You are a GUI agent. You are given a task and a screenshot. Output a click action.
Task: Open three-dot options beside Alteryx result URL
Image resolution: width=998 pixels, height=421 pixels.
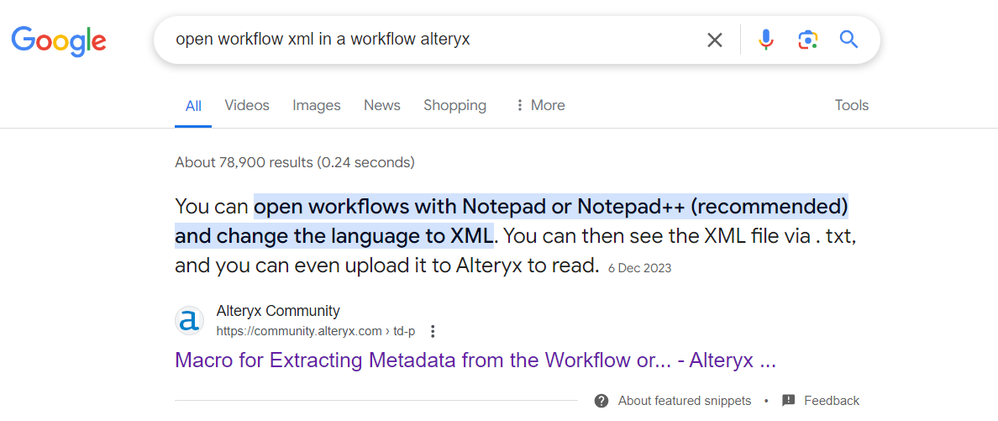click(x=433, y=331)
